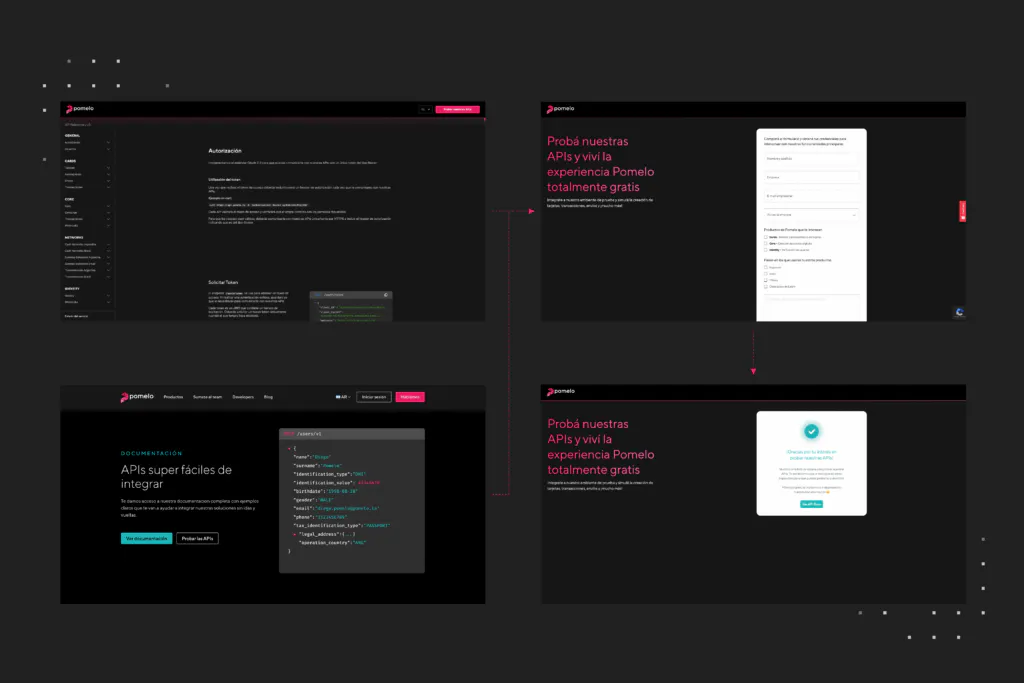Click the Pomelo logo on the confirmation page header
Image resolution: width=1024 pixels, height=683 pixels.
click(x=560, y=392)
